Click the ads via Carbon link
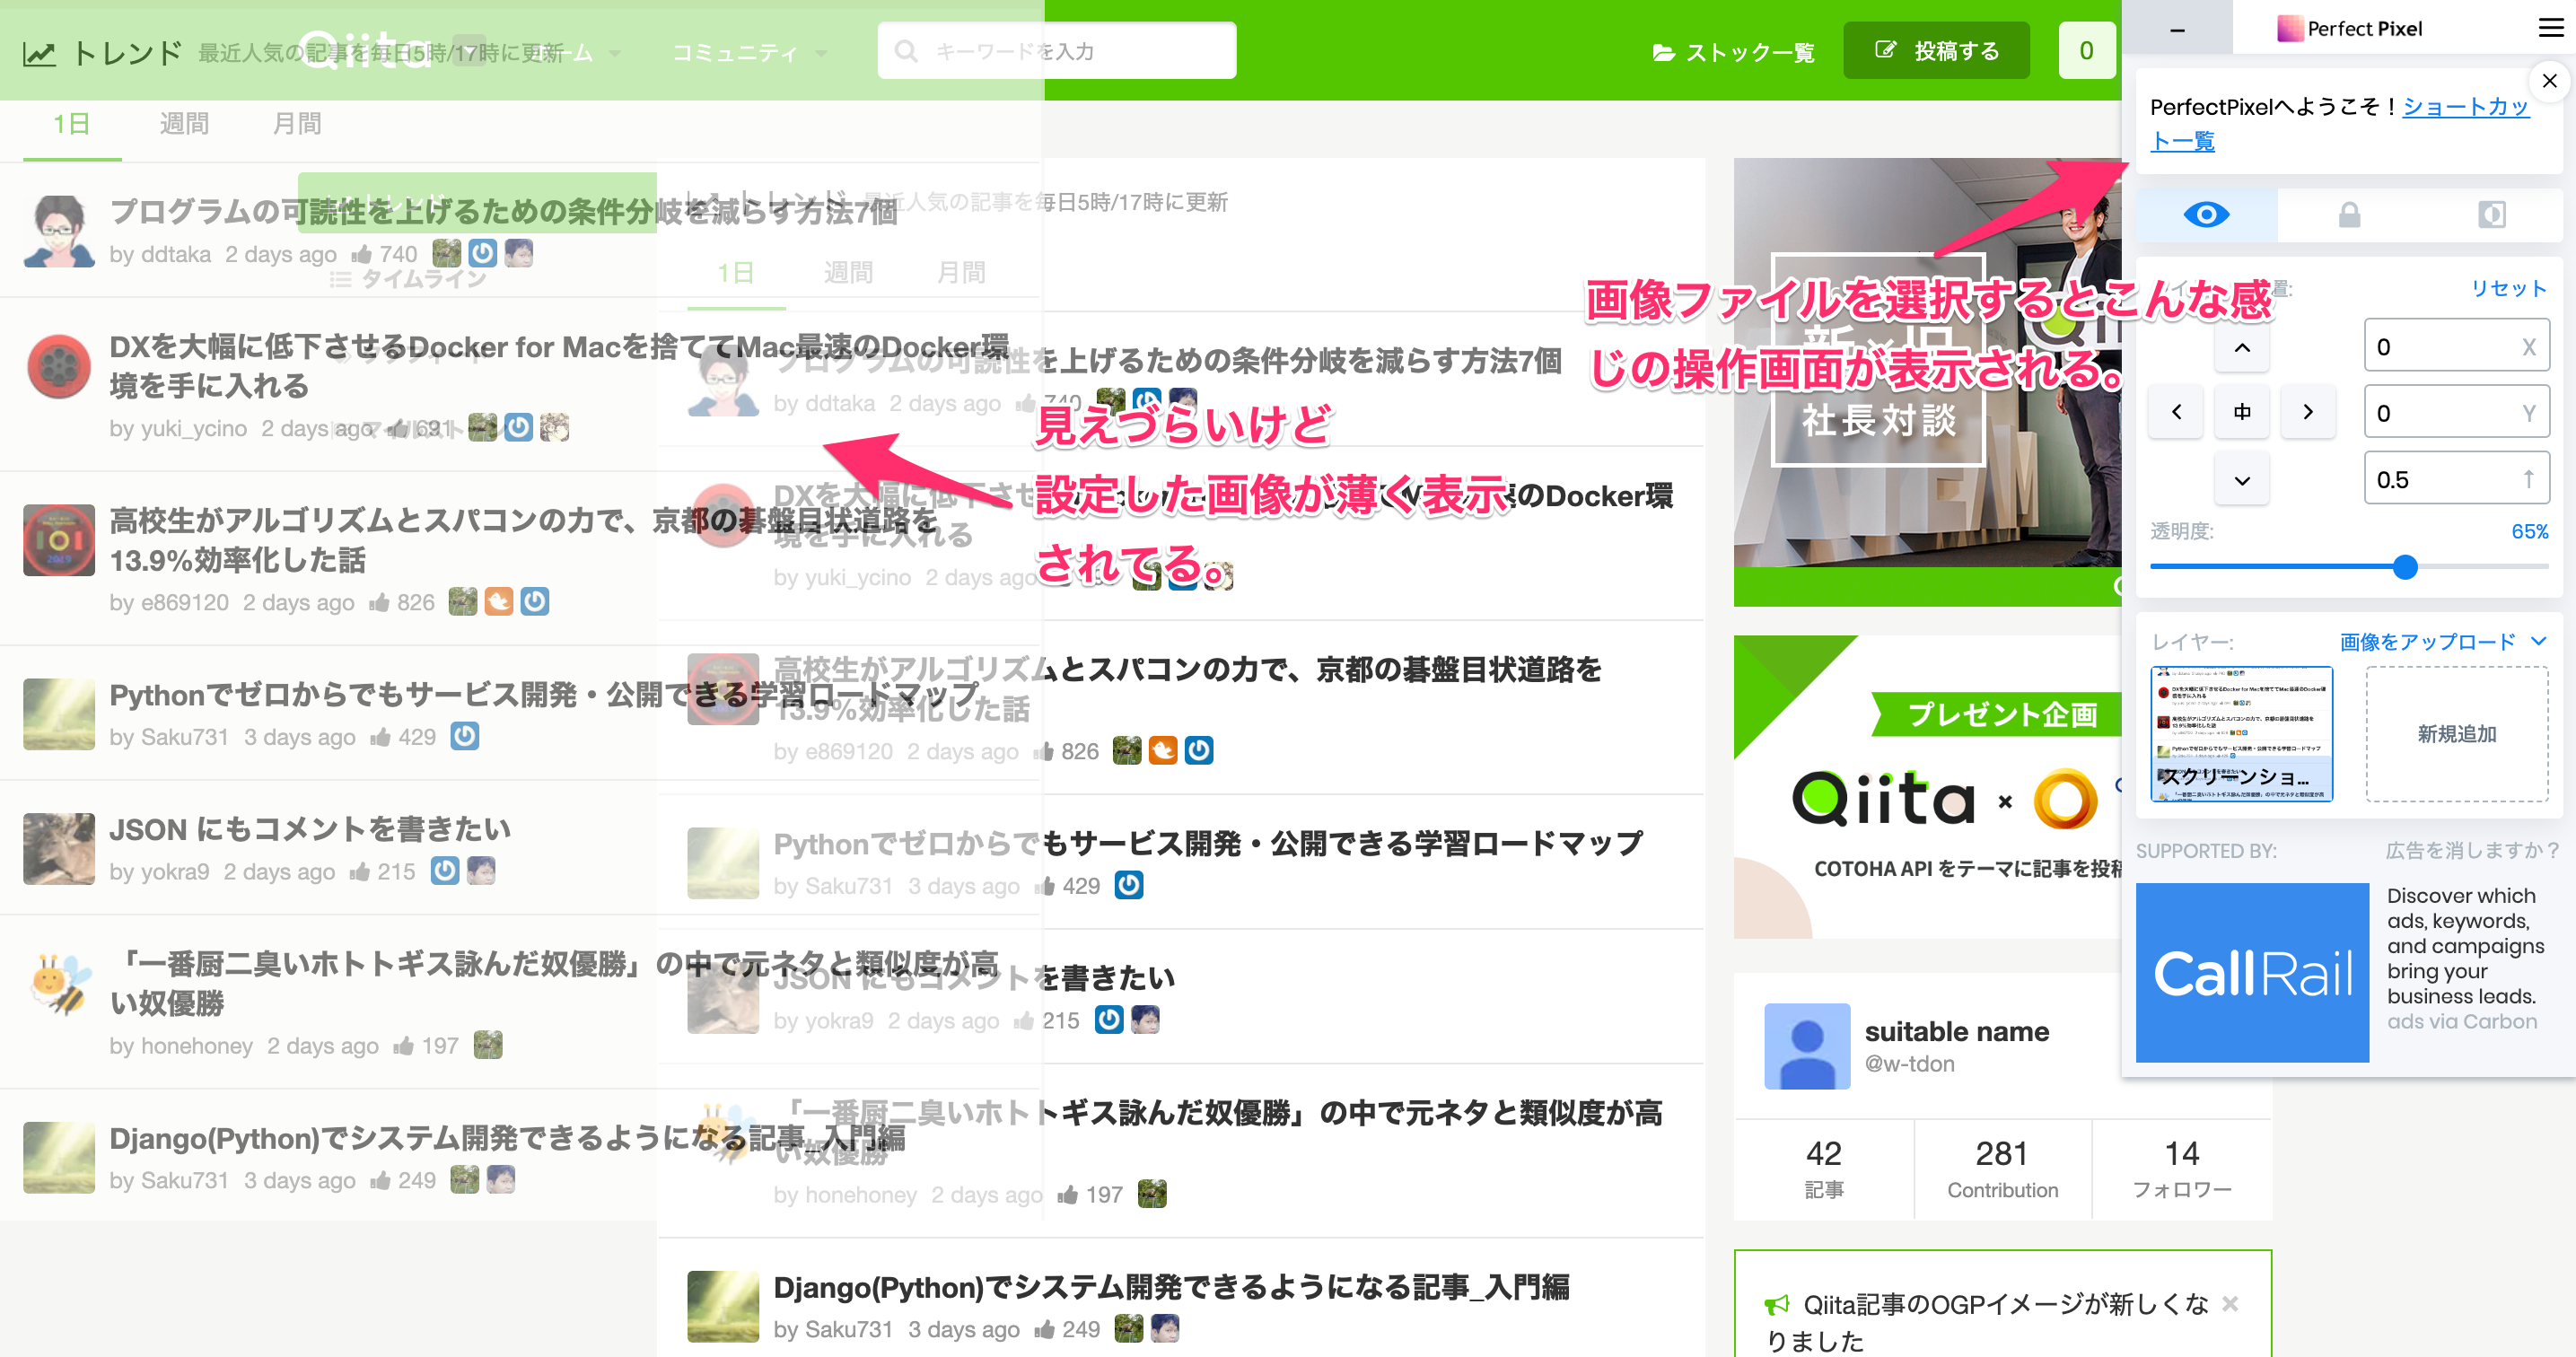The width and height of the screenshot is (2576, 1357). coord(2462,1021)
